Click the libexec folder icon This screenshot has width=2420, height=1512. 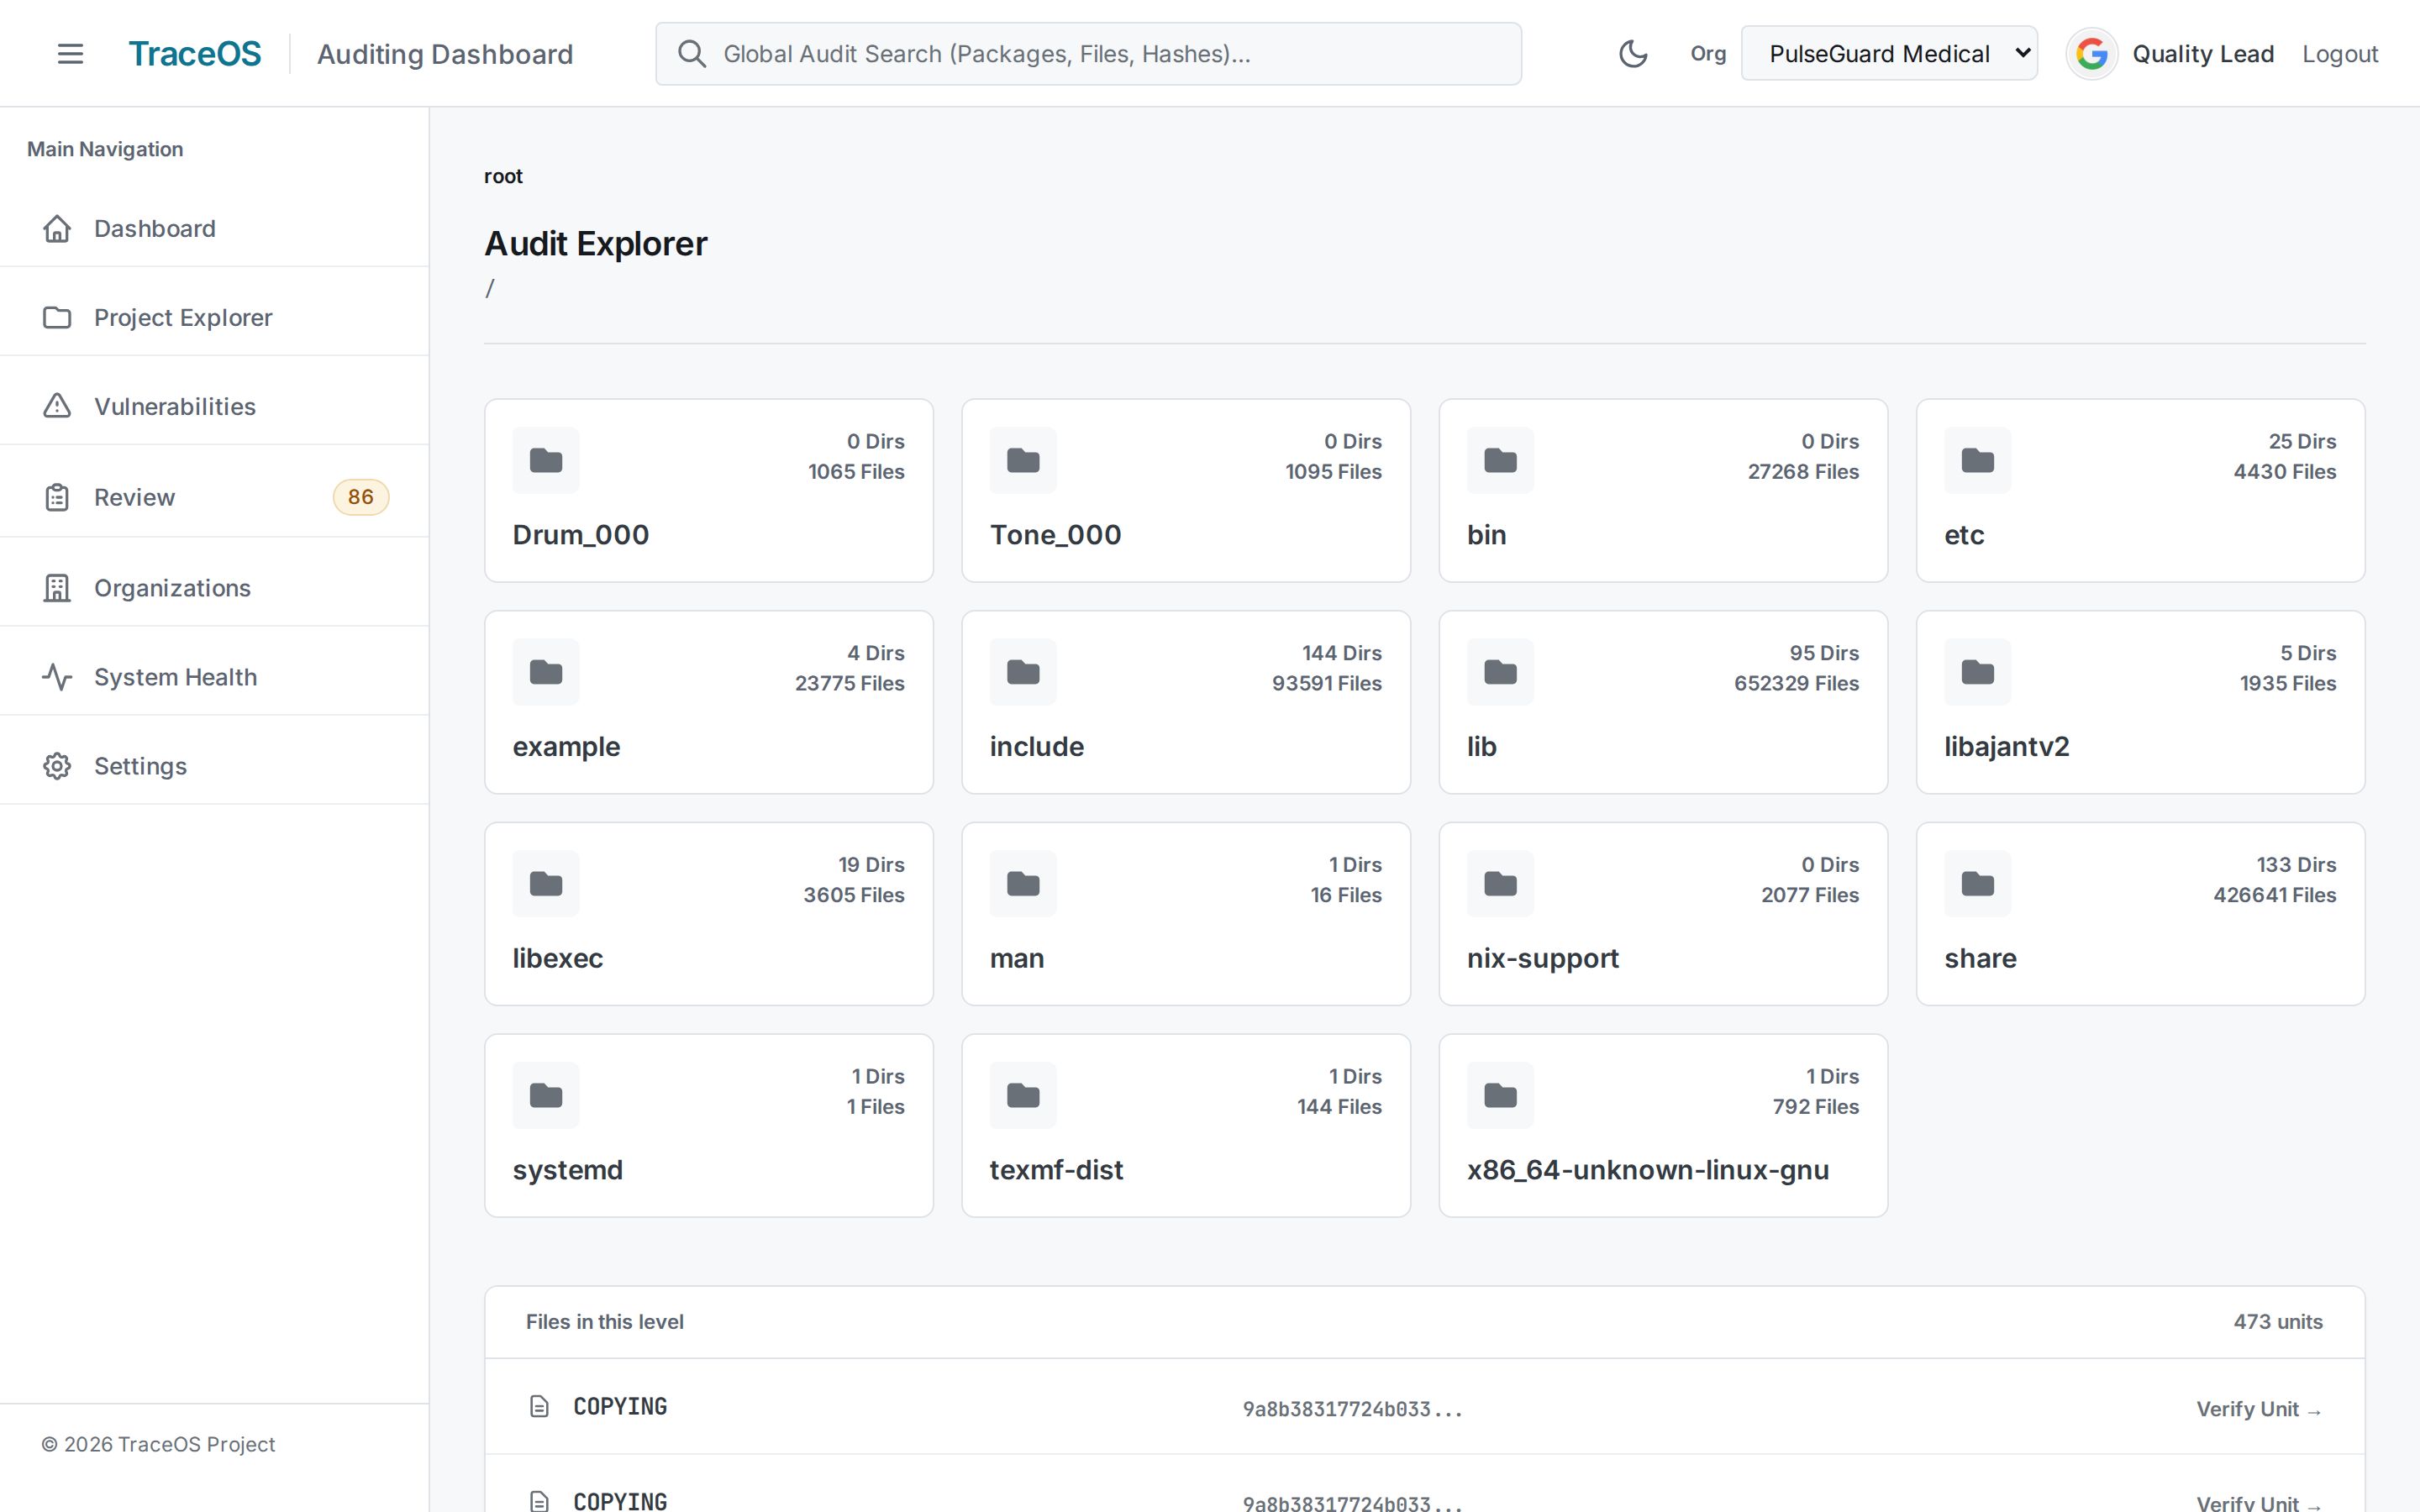coord(546,884)
